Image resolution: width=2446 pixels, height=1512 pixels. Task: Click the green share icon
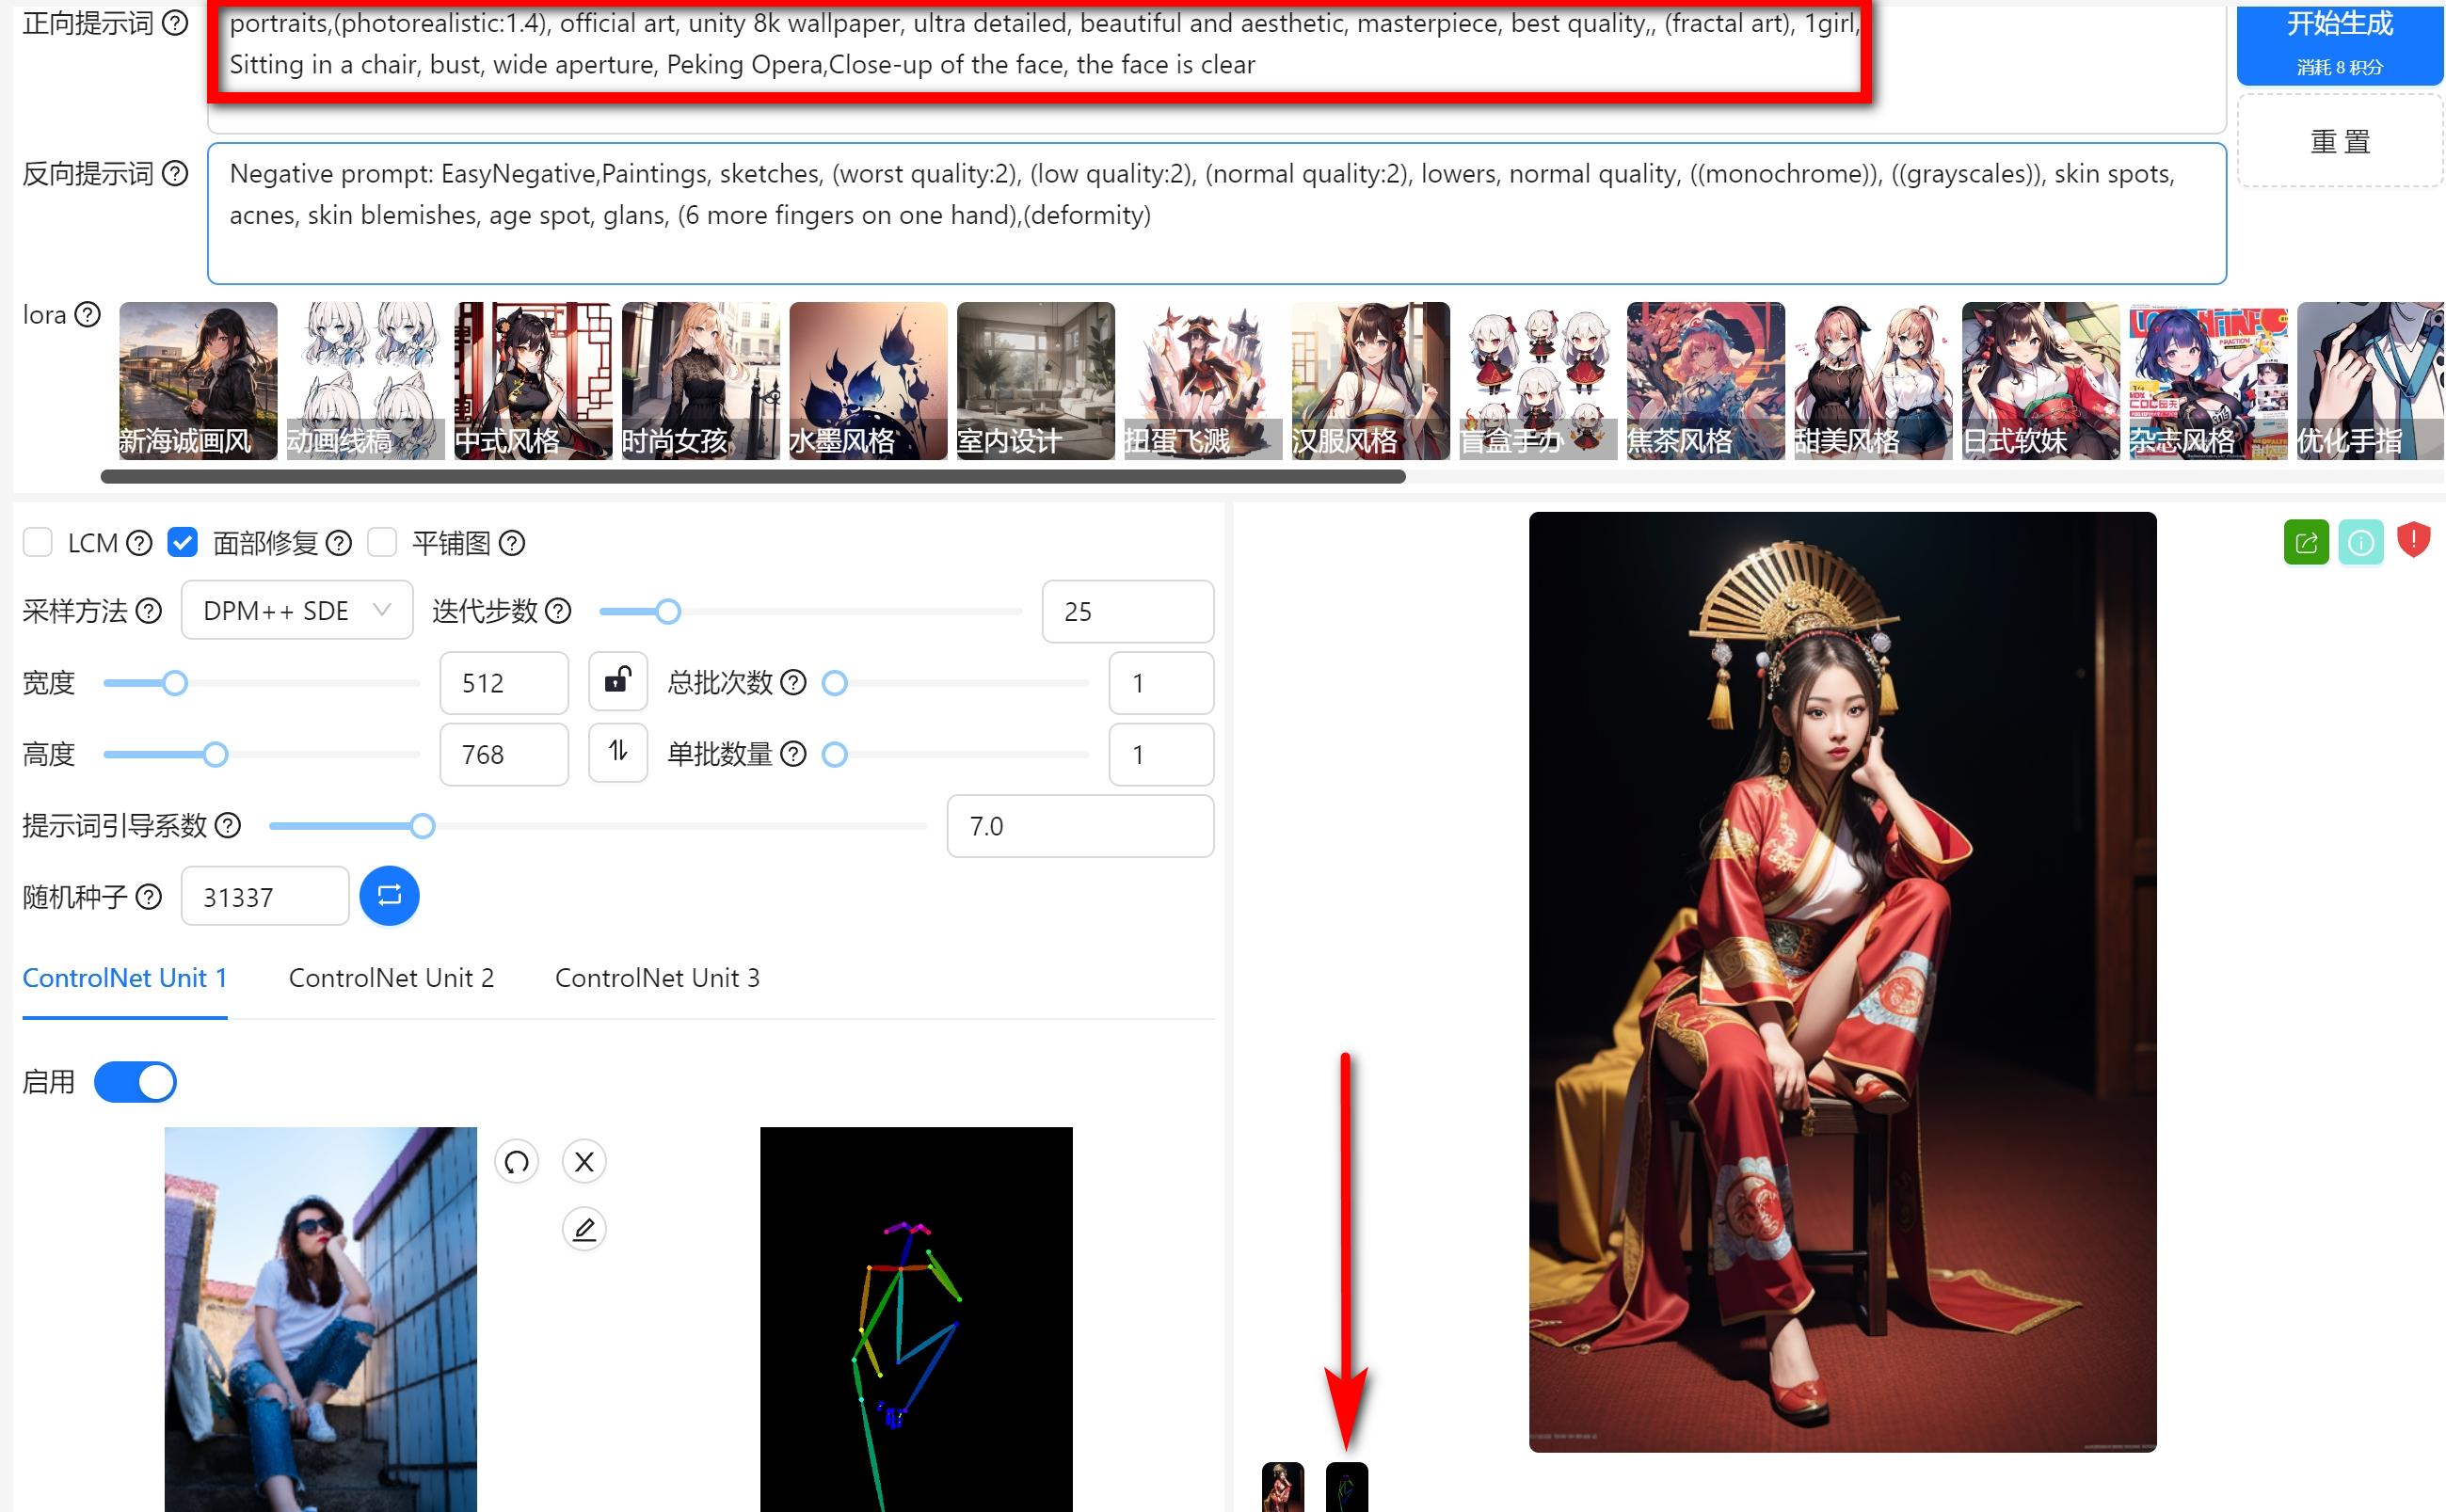2306,542
